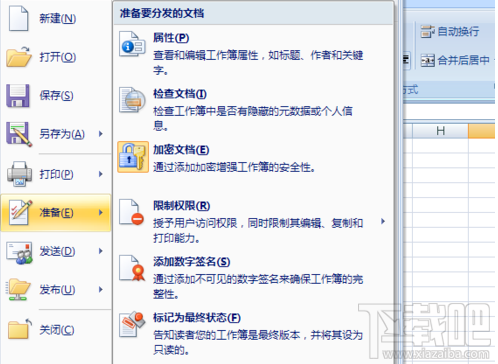Viewport: 498px width, 364px height.
Task: Click the description text 通过添加加密增强工作簿的安全性
Action: coord(234,167)
